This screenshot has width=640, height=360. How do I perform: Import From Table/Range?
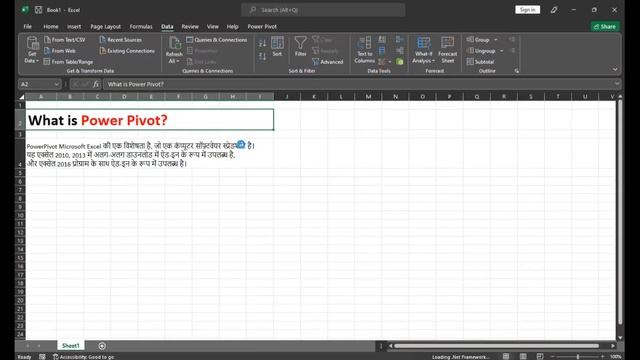pos(68,62)
